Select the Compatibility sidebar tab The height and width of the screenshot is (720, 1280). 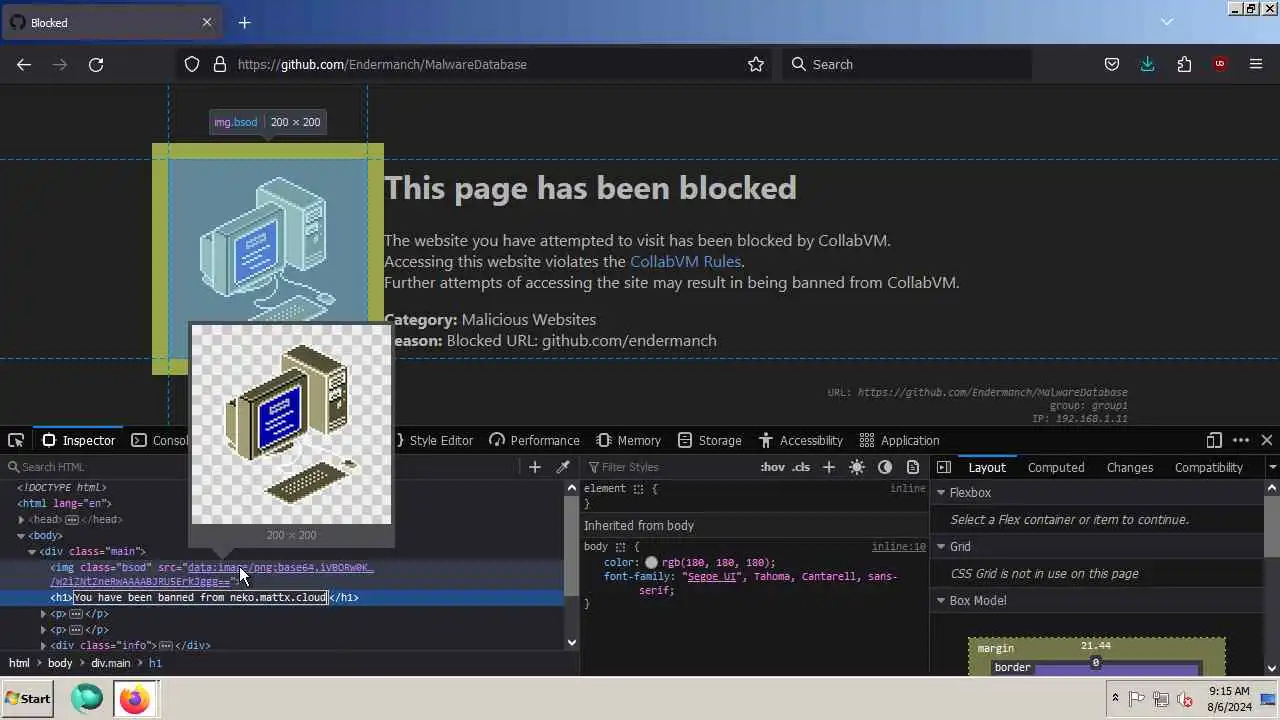[1208, 467]
